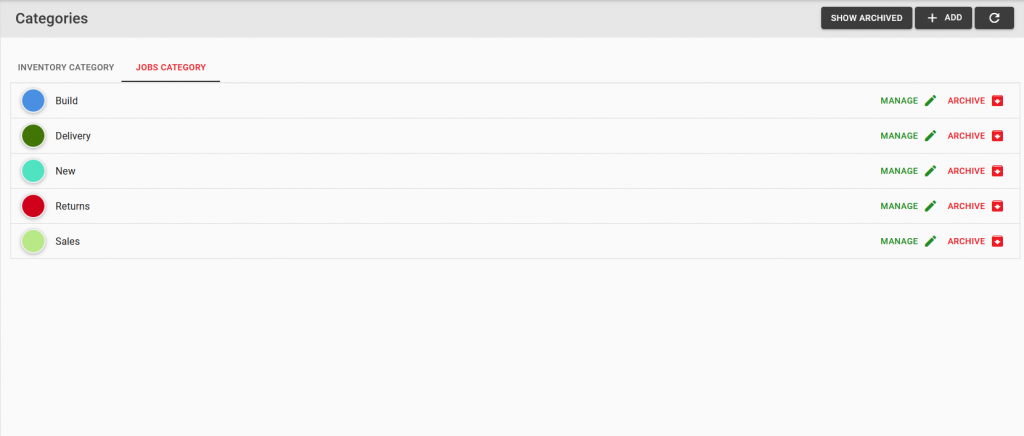This screenshot has height=436, width=1024.
Task: Click the archive box icon for Returns
Action: 997,206
